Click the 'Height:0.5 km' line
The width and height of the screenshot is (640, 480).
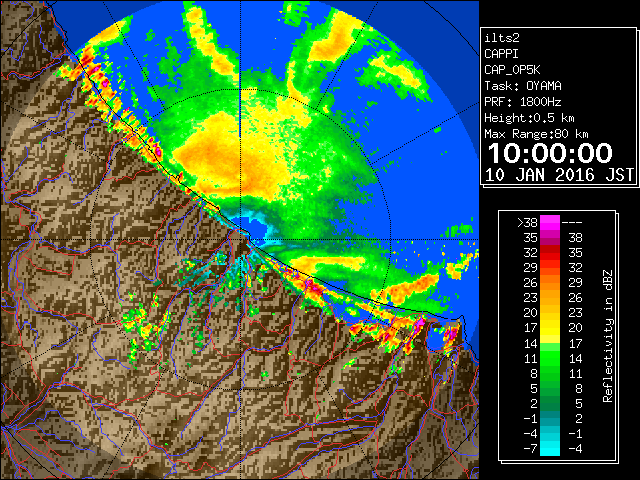point(529,118)
